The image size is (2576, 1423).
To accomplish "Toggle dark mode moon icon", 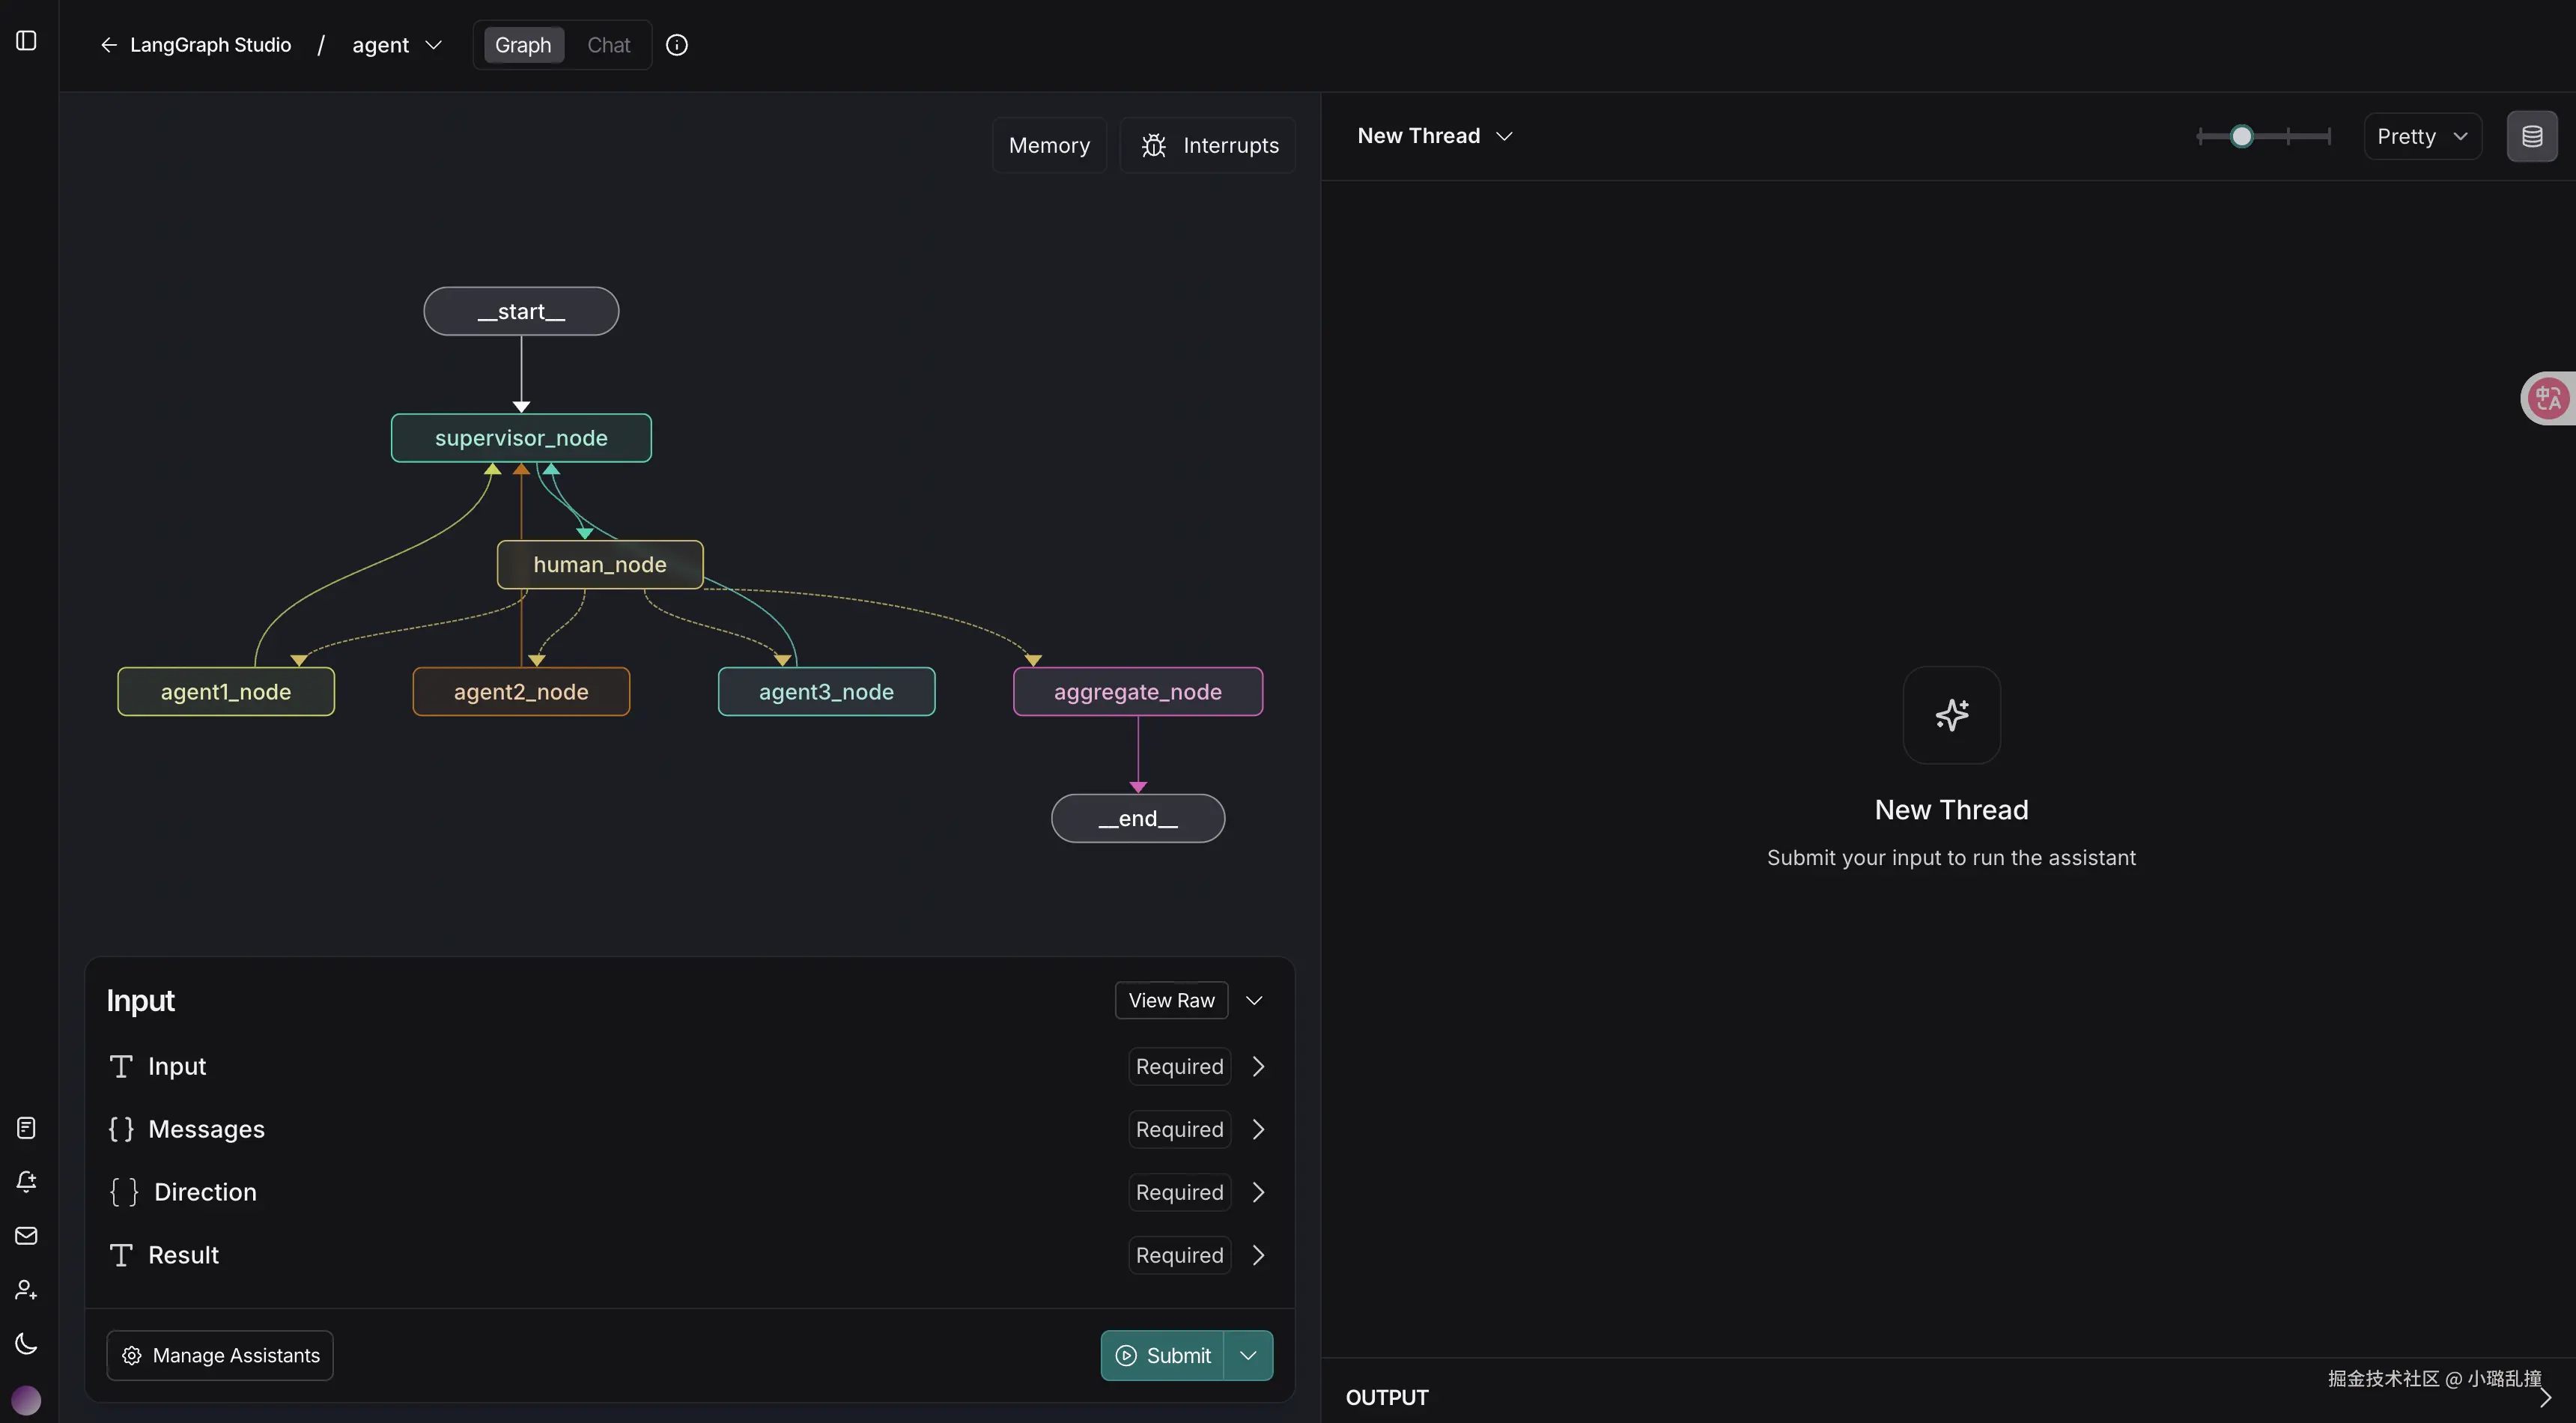I will [27, 1344].
